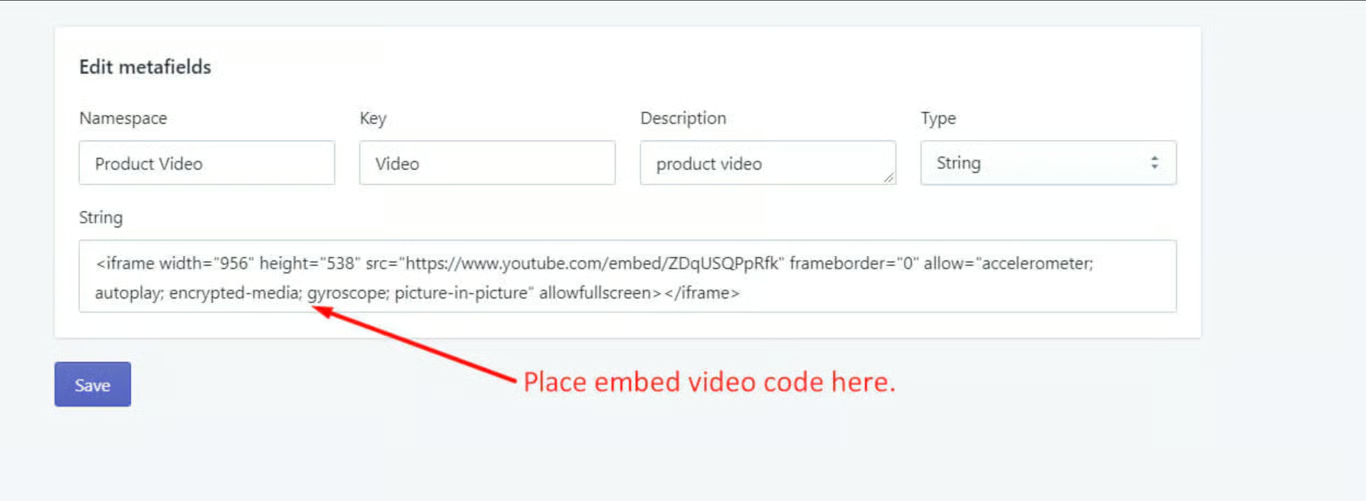Image resolution: width=1366 pixels, height=501 pixels.
Task: Click the Save button
Action: 92,385
